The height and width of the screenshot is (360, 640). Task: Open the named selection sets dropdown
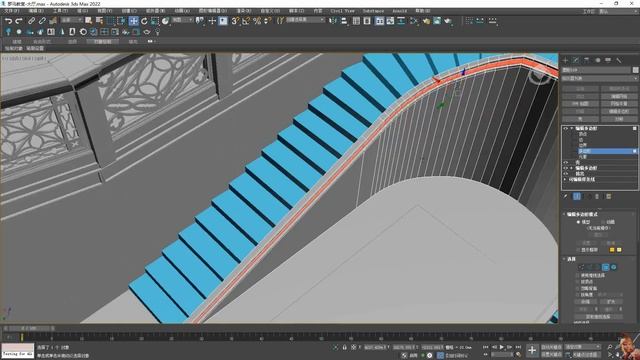(x=305, y=20)
